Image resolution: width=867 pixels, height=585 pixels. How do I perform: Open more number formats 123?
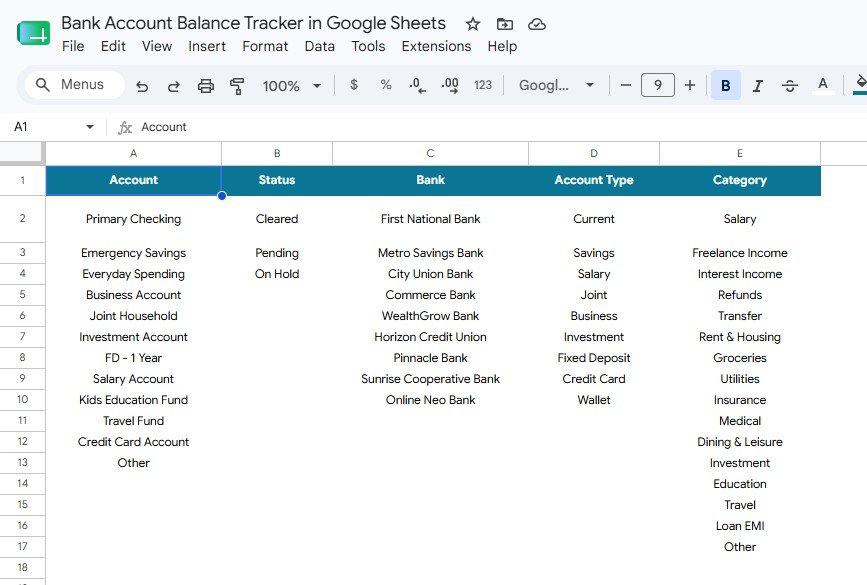click(483, 85)
